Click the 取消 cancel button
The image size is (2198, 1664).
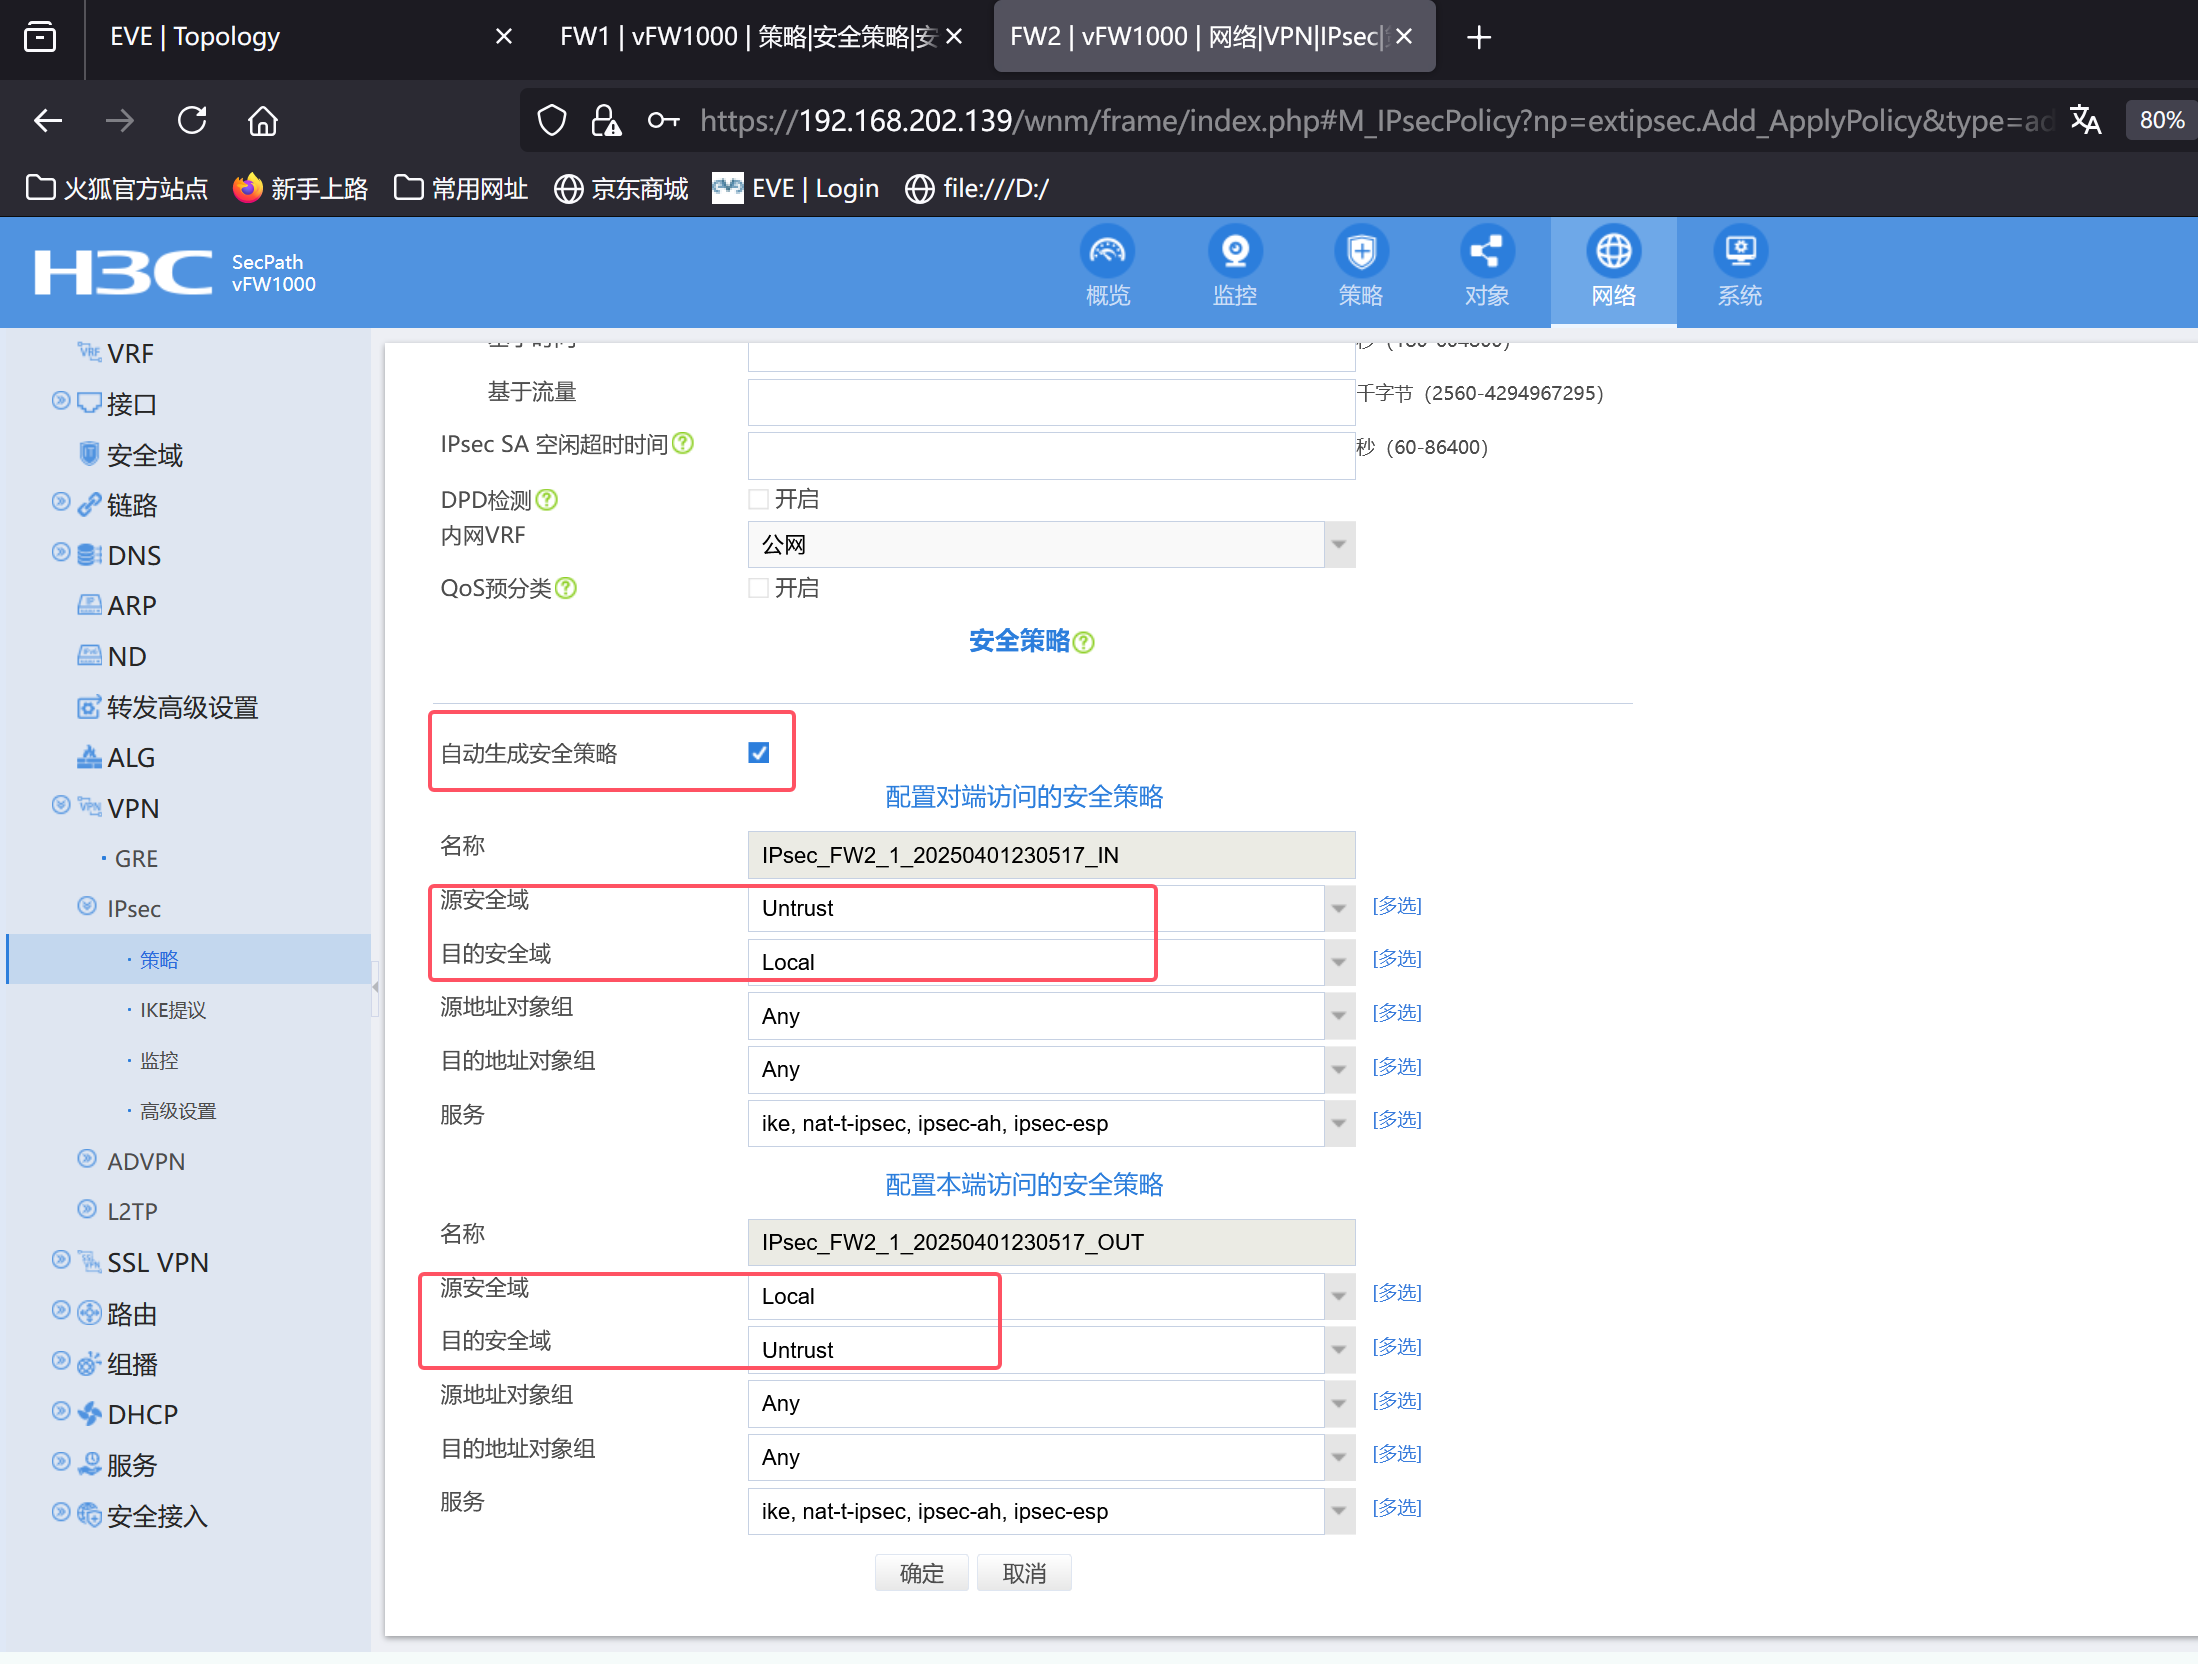(x=1024, y=1573)
